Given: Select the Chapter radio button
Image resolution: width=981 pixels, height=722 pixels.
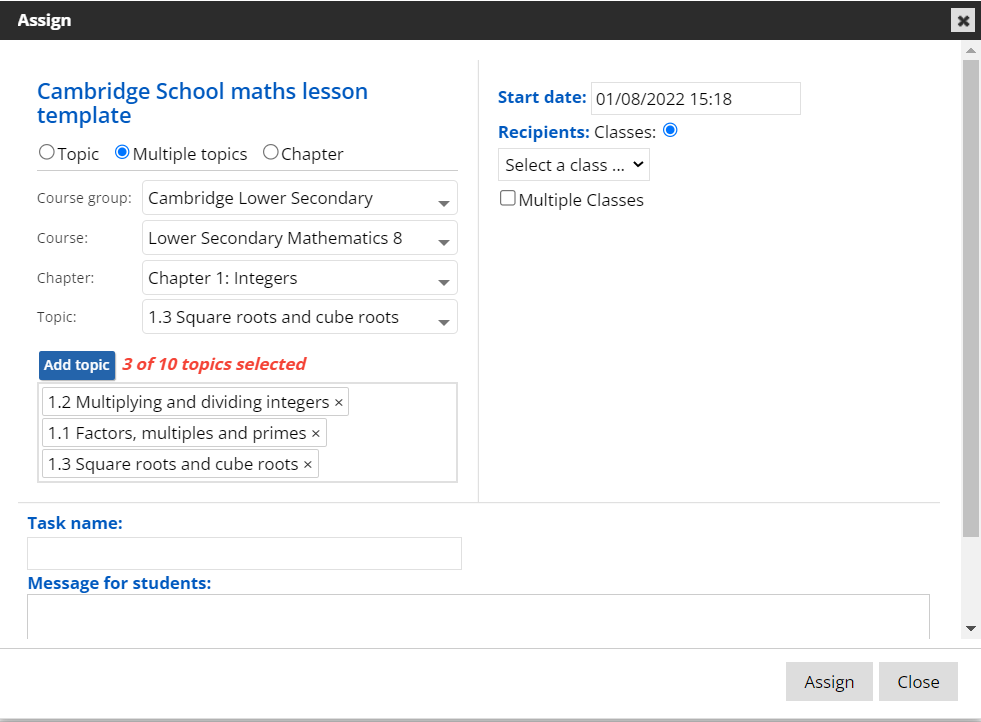Looking at the screenshot, I should pos(270,152).
